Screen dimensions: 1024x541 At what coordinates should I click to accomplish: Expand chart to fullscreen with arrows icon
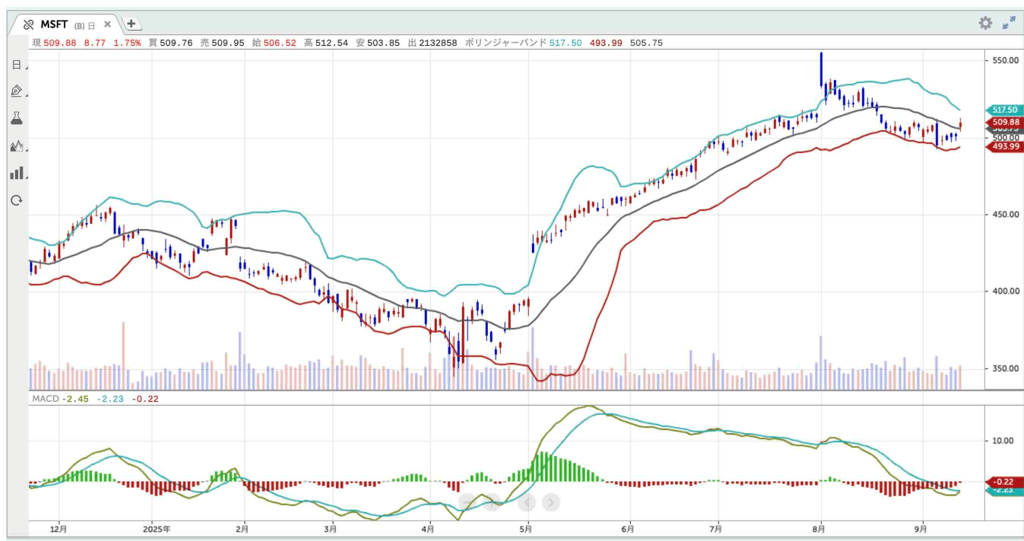(1008, 23)
